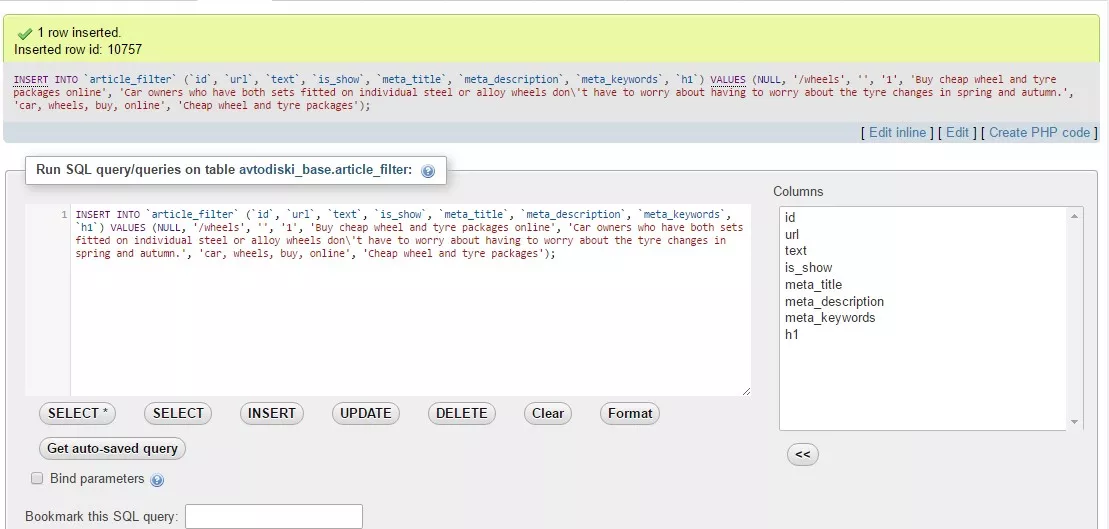The width and height of the screenshot is (1109, 529).
Task: Insert selected column with << button
Action: 803,455
